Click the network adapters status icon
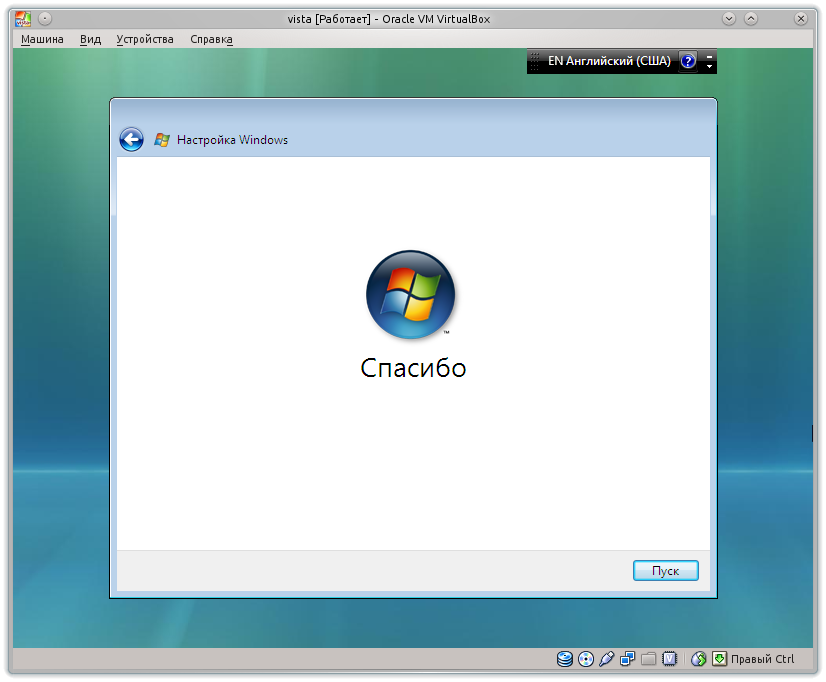 pyautogui.click(x=628, y=659)
